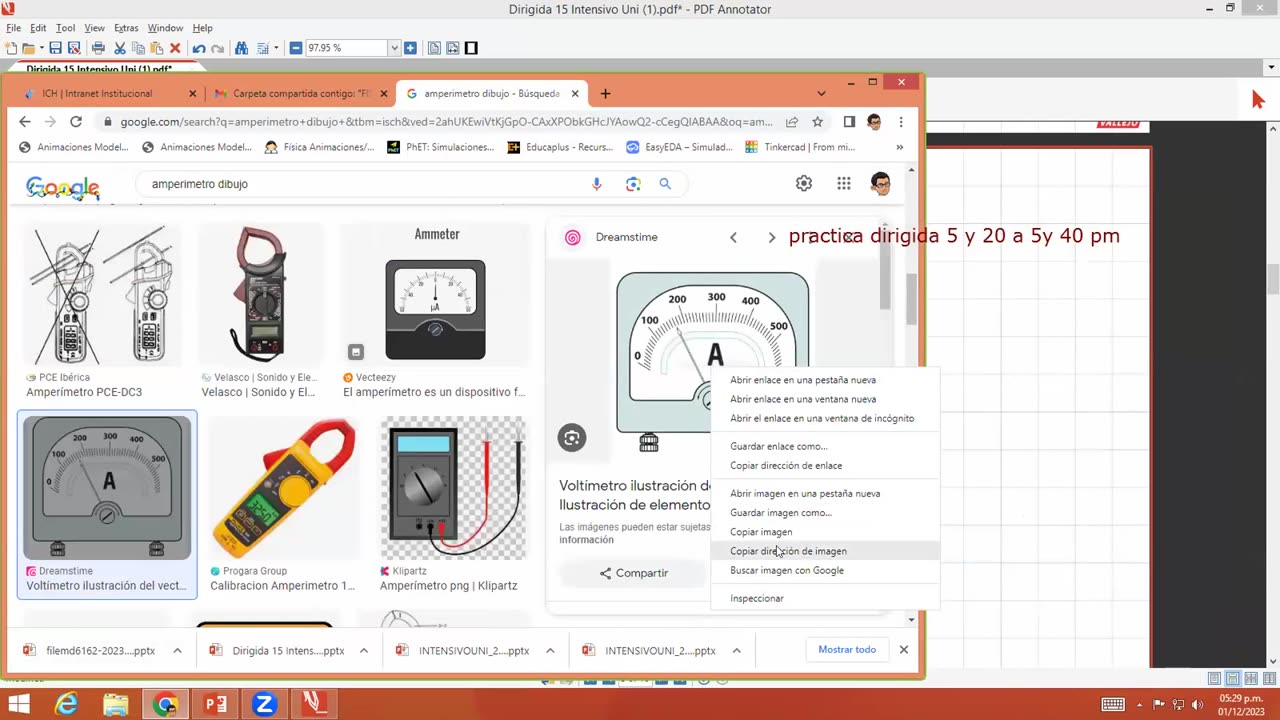Click the Chrome back arrow
Image resolution: width=1280 pixels, height=720 pixels.
[x=25, y=122]
